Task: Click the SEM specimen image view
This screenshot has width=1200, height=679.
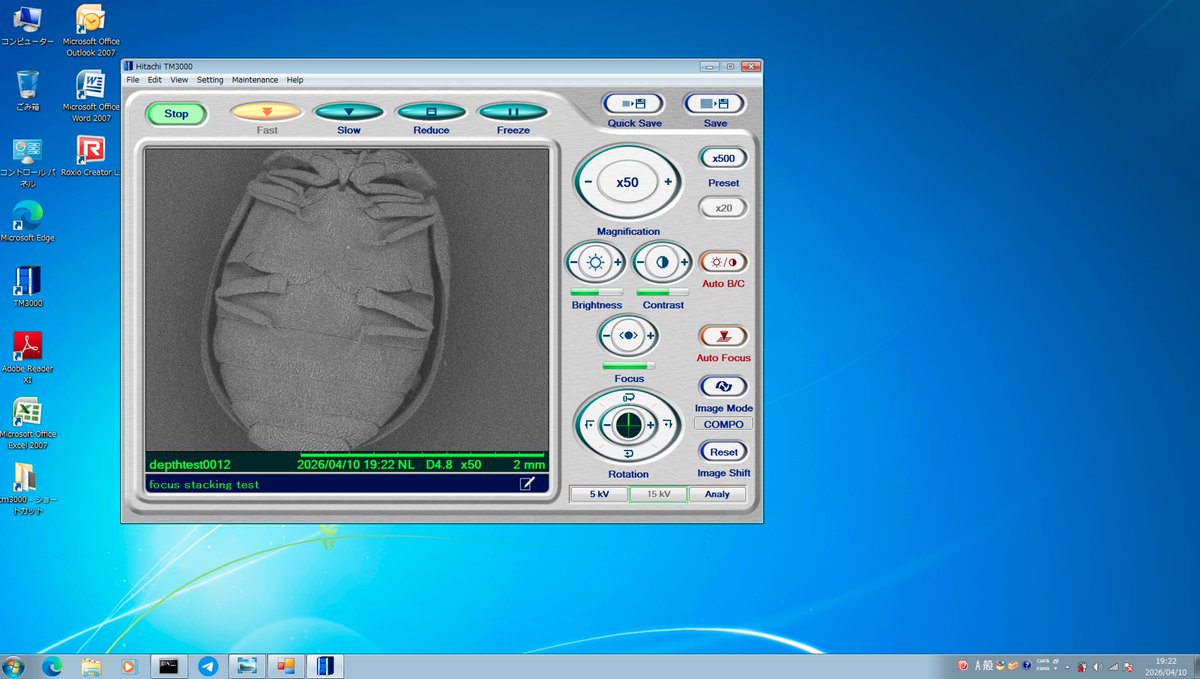Action: (347, 300)
